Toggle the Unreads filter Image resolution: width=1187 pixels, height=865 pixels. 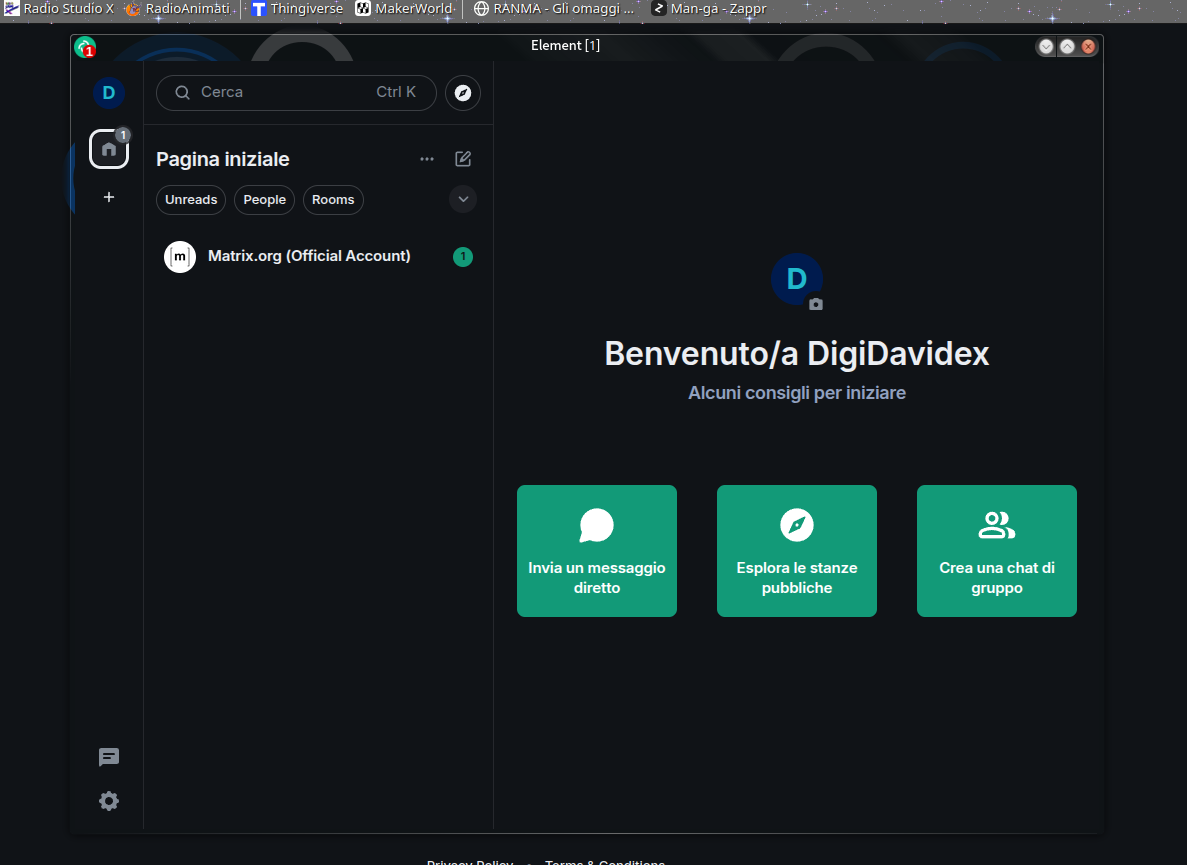pos(191,200)
